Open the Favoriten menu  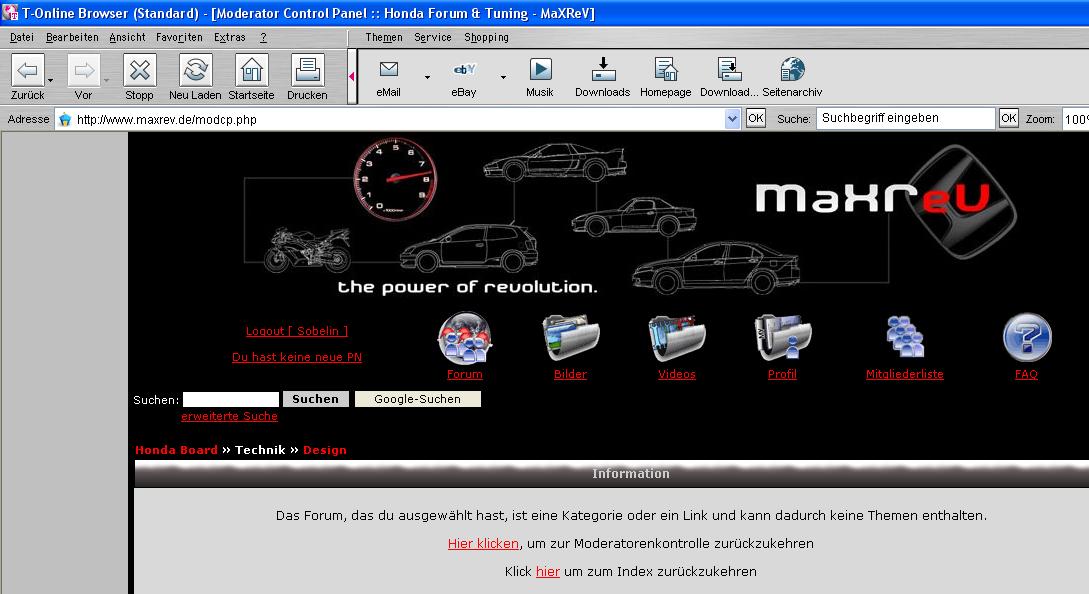179,37
